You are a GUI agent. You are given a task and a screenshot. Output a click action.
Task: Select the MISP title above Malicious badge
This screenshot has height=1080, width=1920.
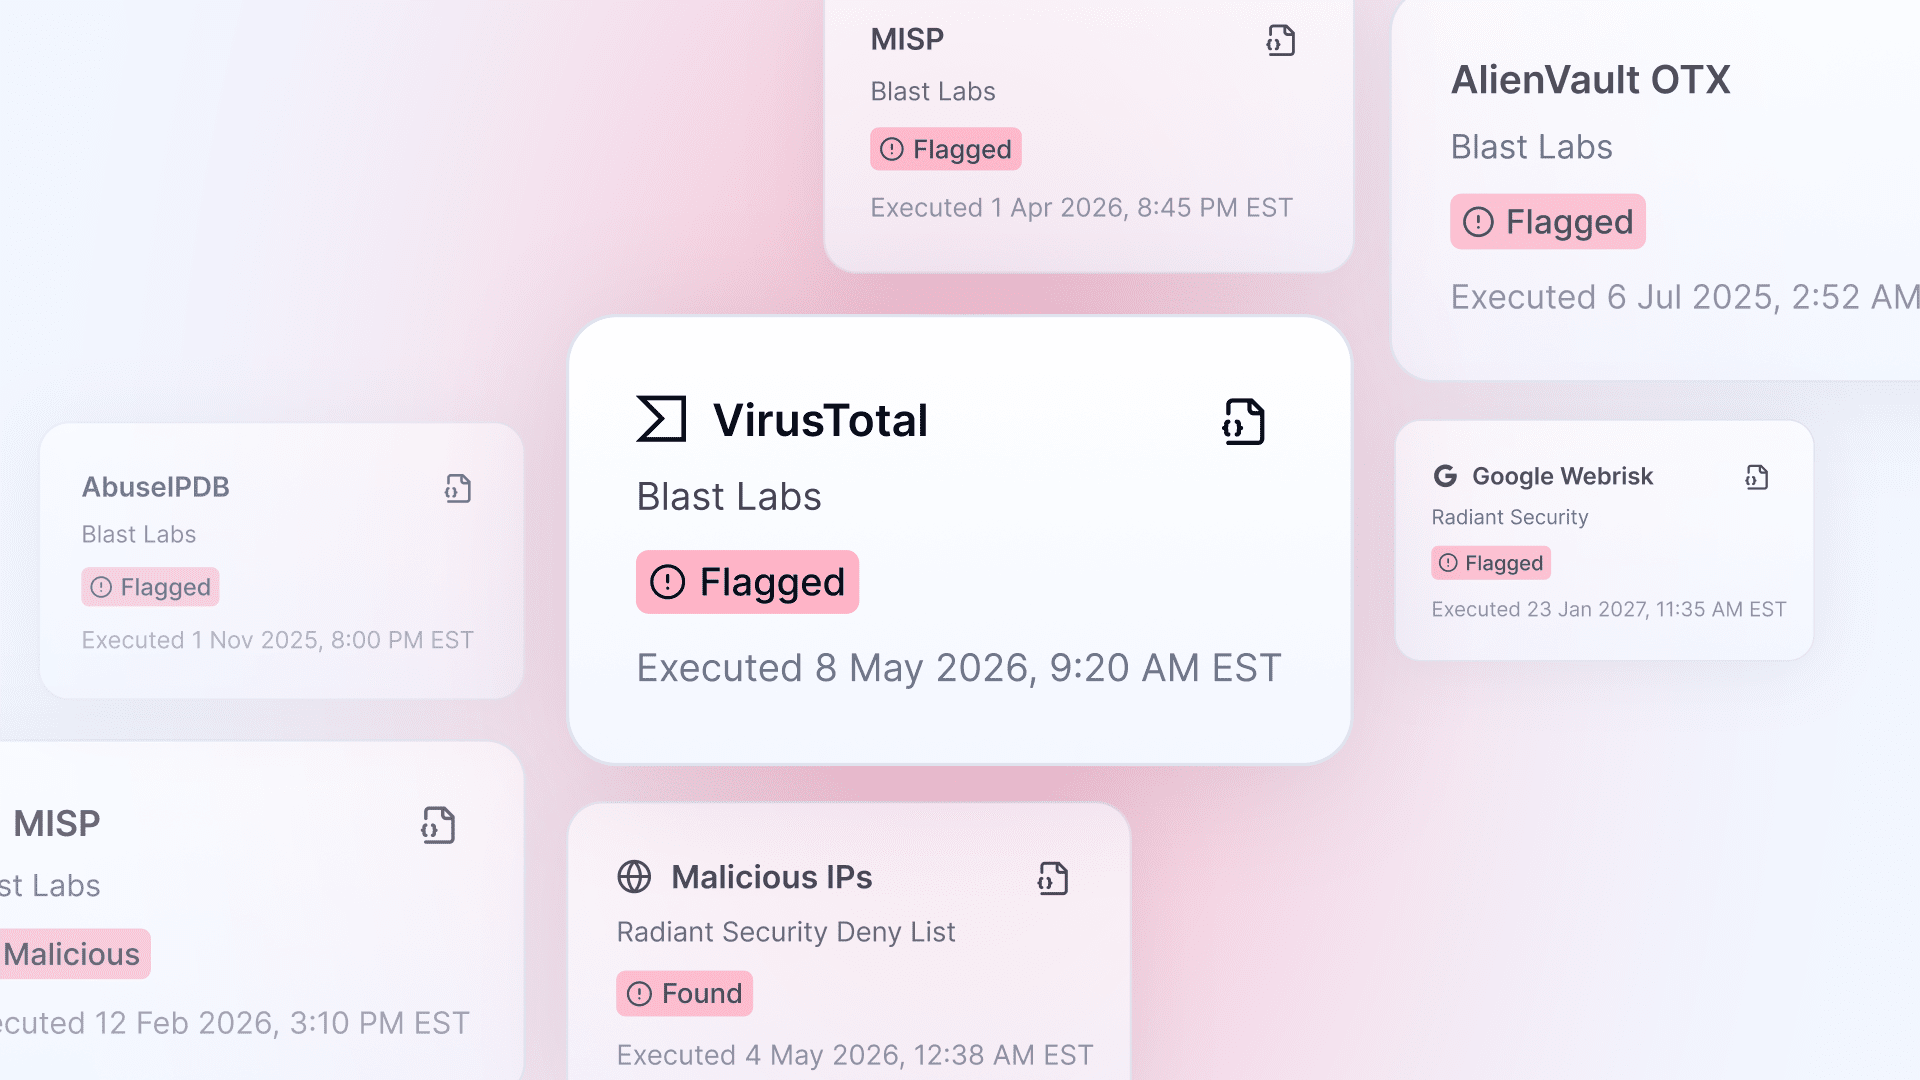click(57, 824)
